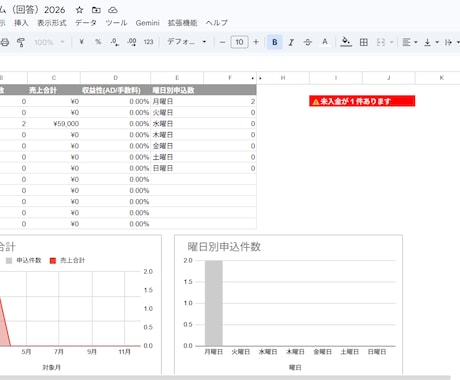Select the ¥59,000 cell

pos(54,124)
